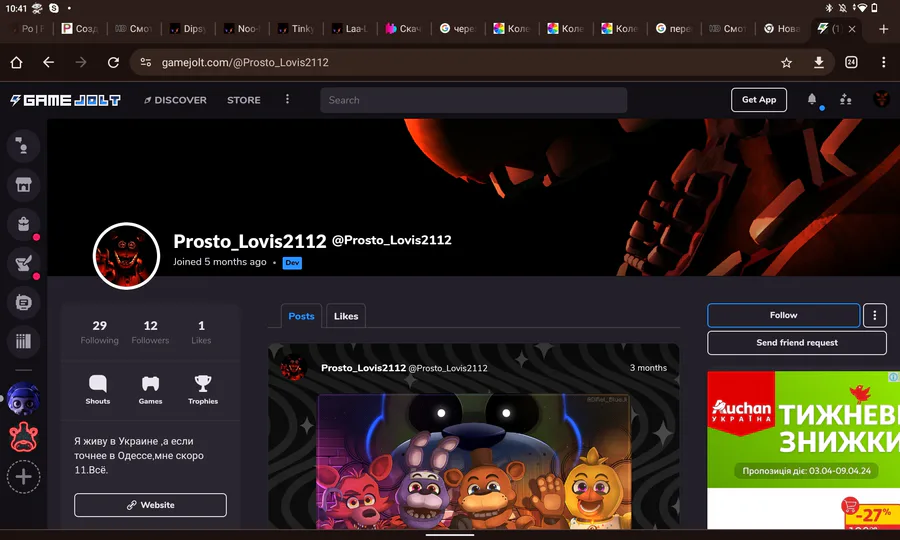
Task: Switch to the Нова browser tab
Action: click(x=782, y=29)
